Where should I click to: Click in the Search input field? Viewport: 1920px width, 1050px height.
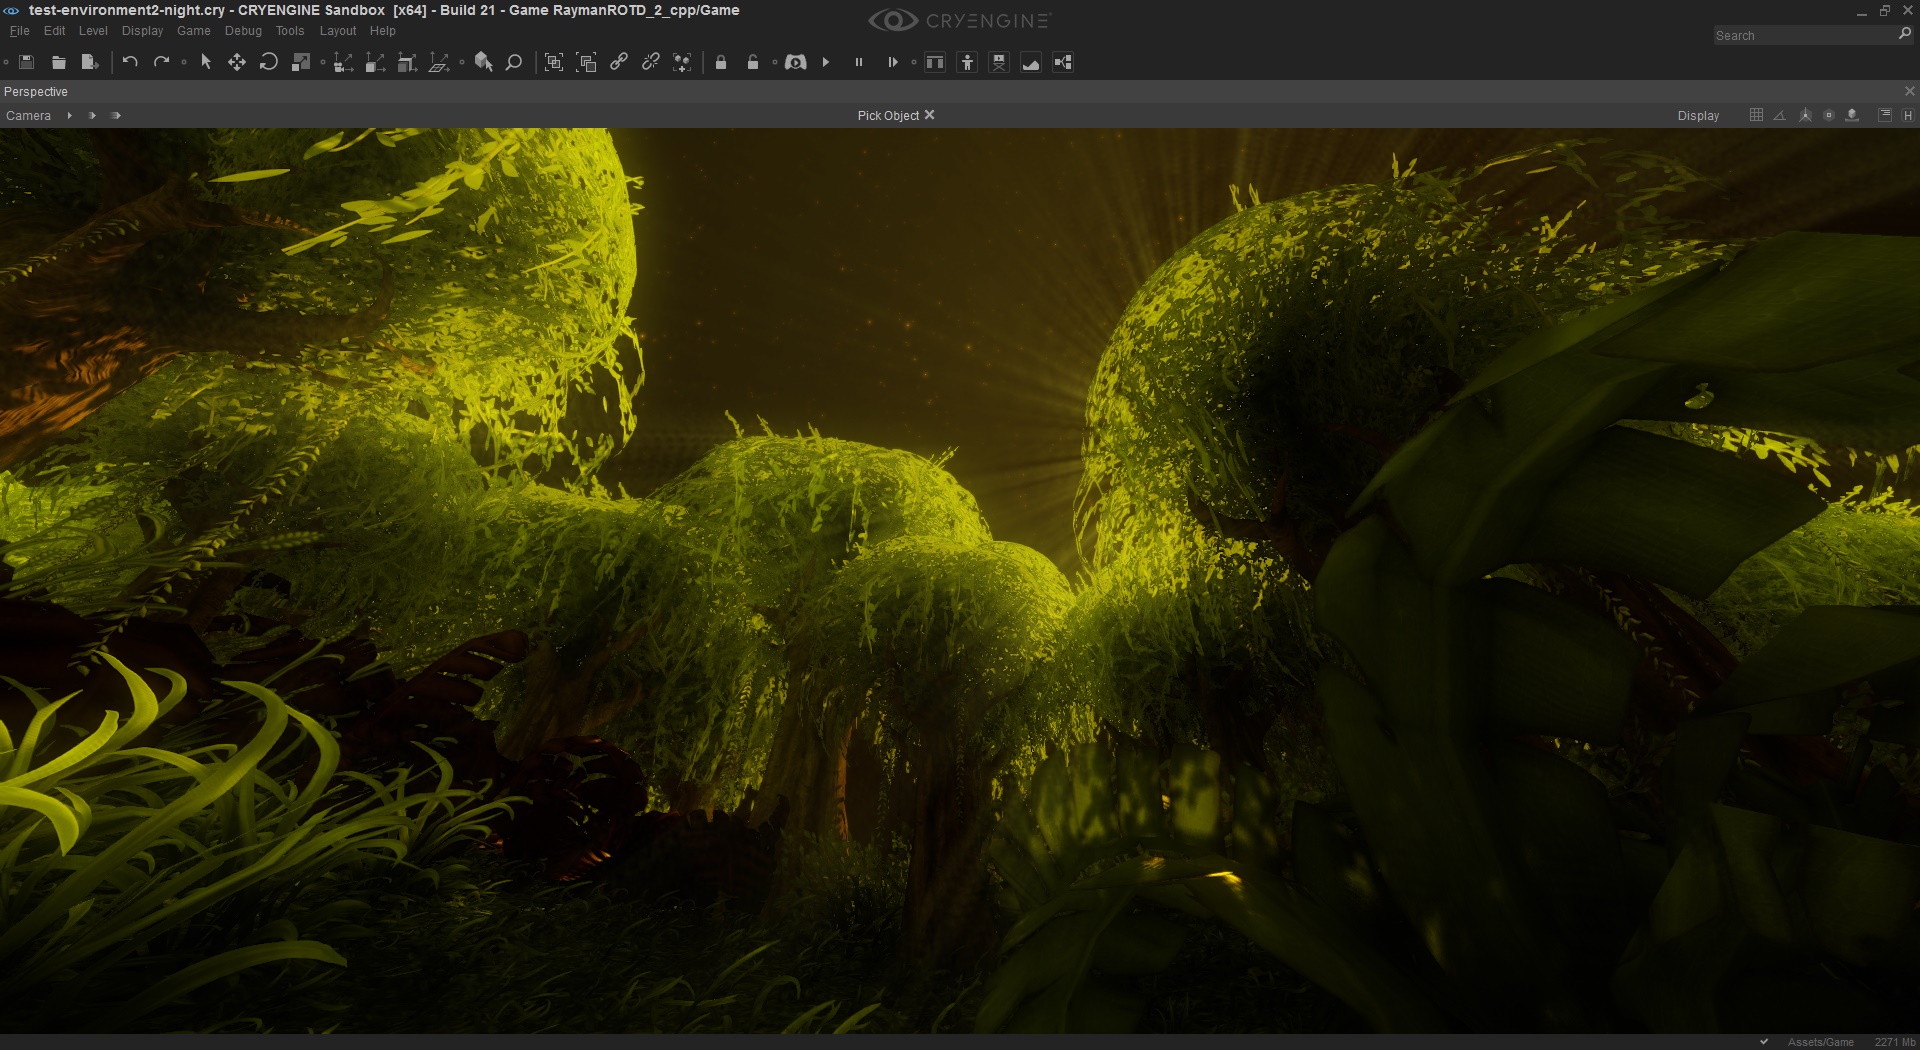coord(1803,35)
